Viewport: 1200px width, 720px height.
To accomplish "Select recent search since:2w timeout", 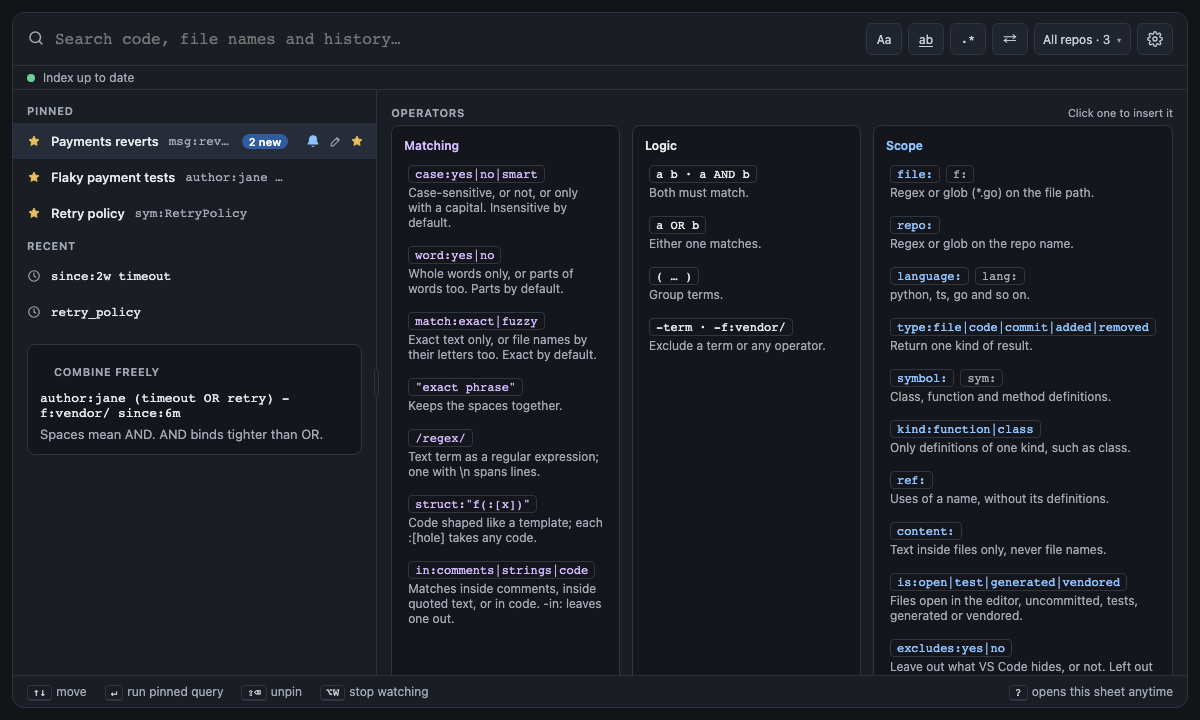I will pyautogui.click(x=195, y=276).
